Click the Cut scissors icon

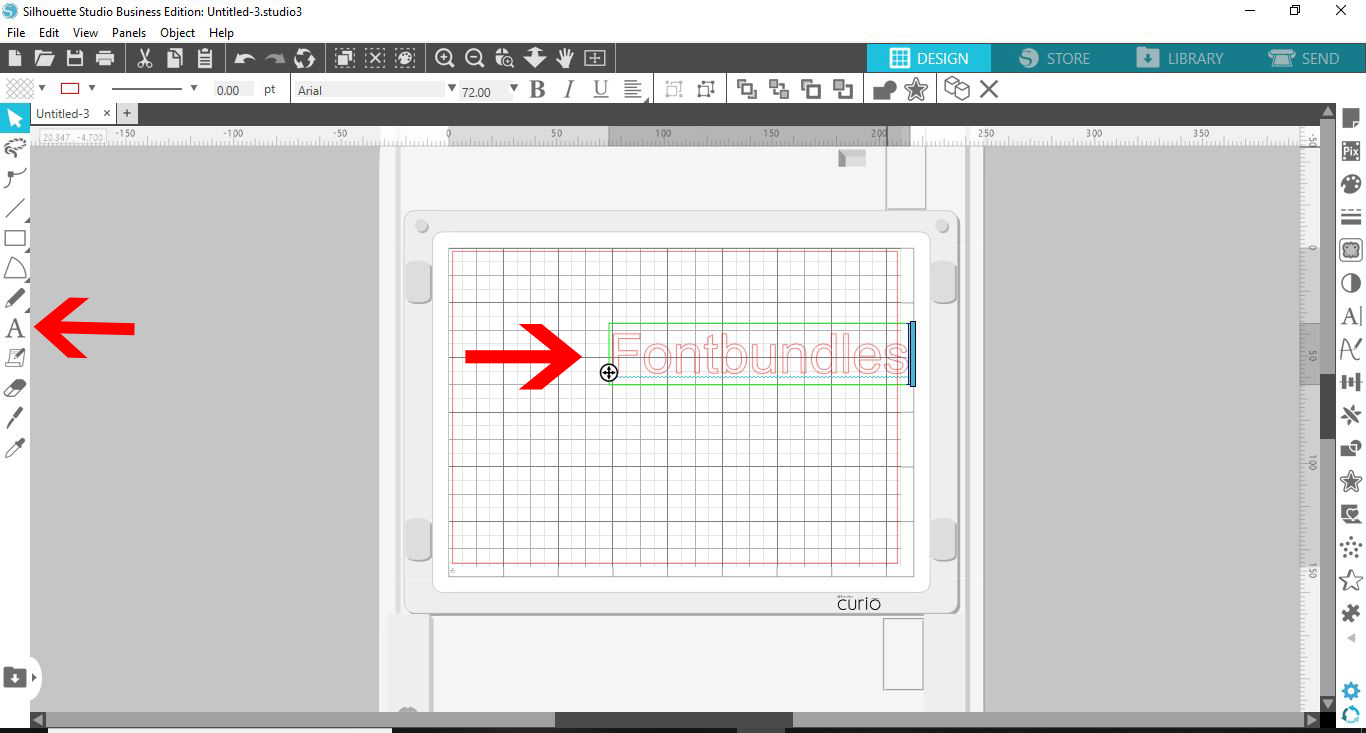click(145, 58)
